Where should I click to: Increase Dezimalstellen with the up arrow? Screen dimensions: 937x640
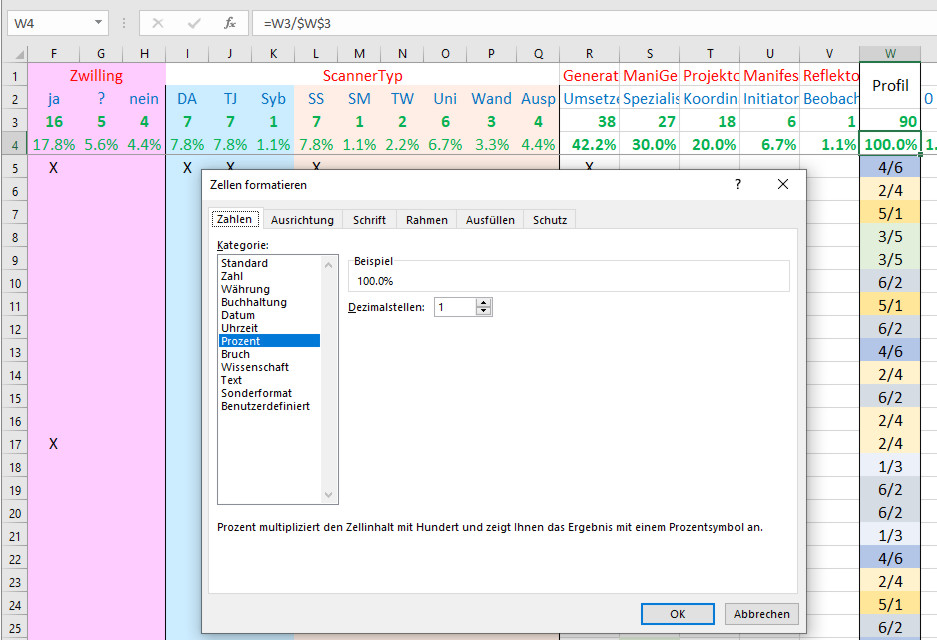484,303
